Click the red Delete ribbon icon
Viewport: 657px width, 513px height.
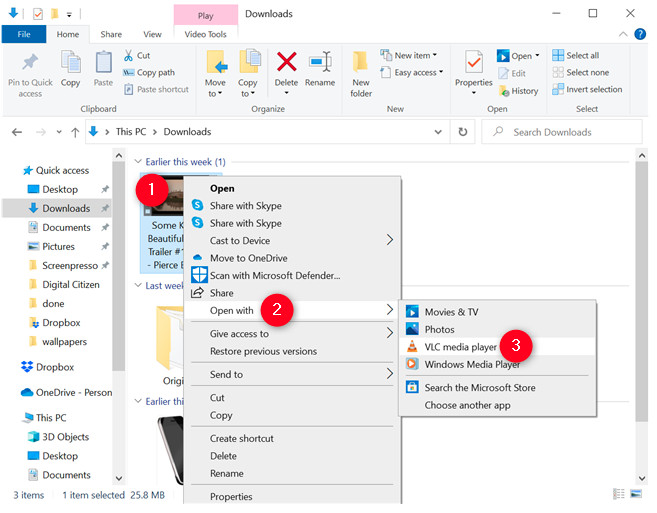(x=287, y=62)
